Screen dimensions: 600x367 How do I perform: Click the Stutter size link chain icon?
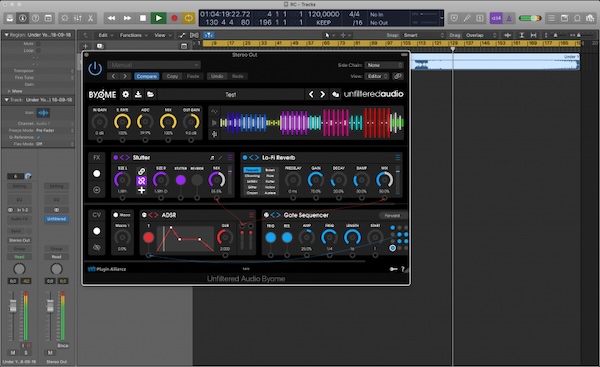click(x=141, y=171)
